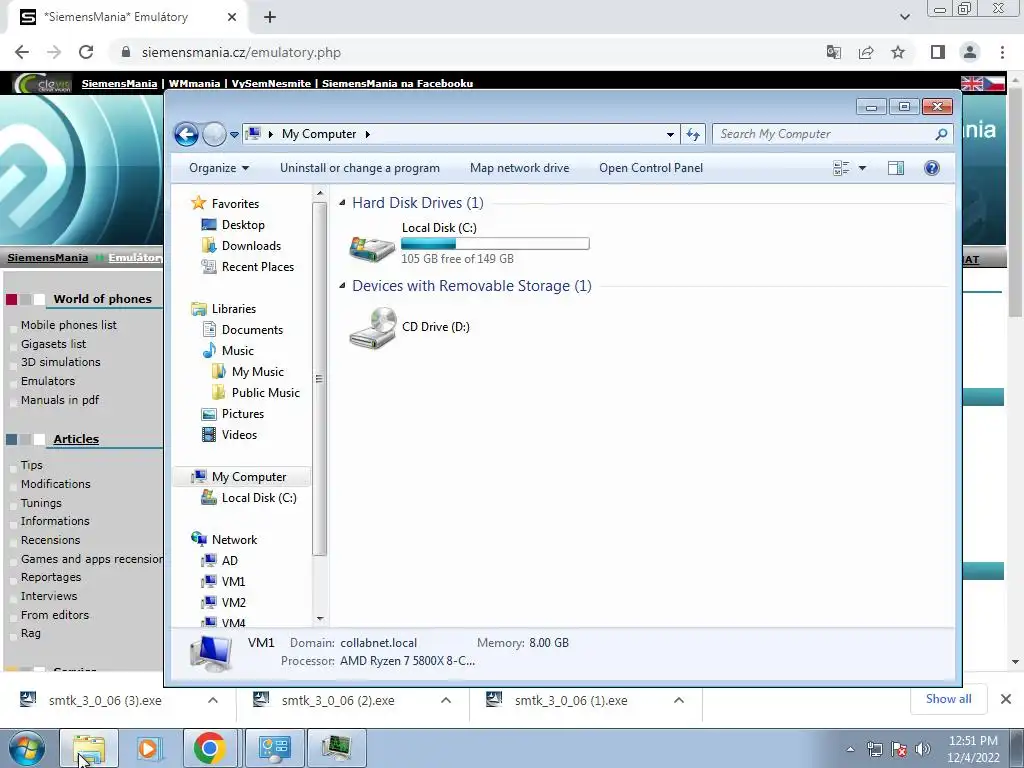
Task: Click the navigation pane scrollbar up arrow
Action: point(320,193)
